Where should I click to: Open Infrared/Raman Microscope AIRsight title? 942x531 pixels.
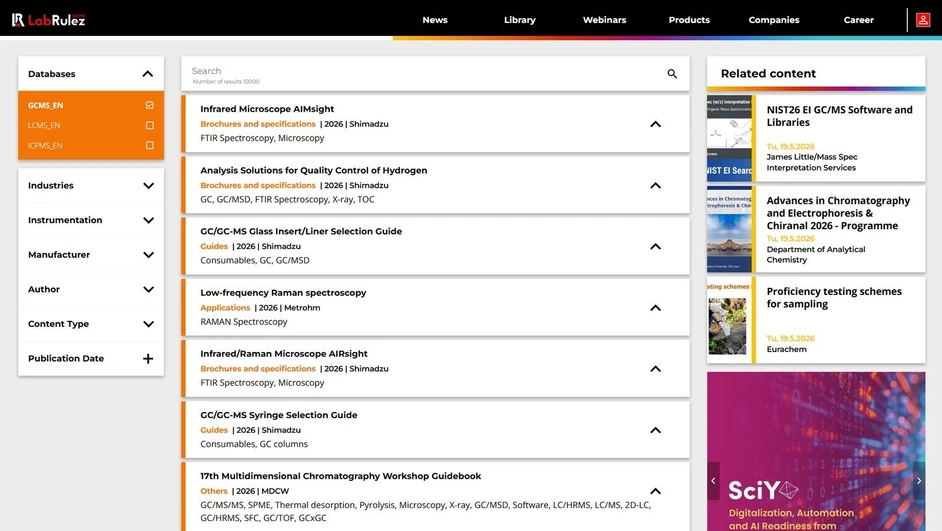[x=284, y=354]
